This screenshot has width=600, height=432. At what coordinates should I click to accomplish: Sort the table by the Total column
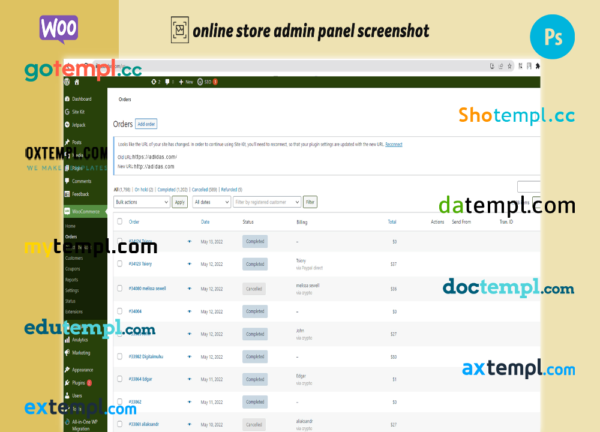[392, 222]
